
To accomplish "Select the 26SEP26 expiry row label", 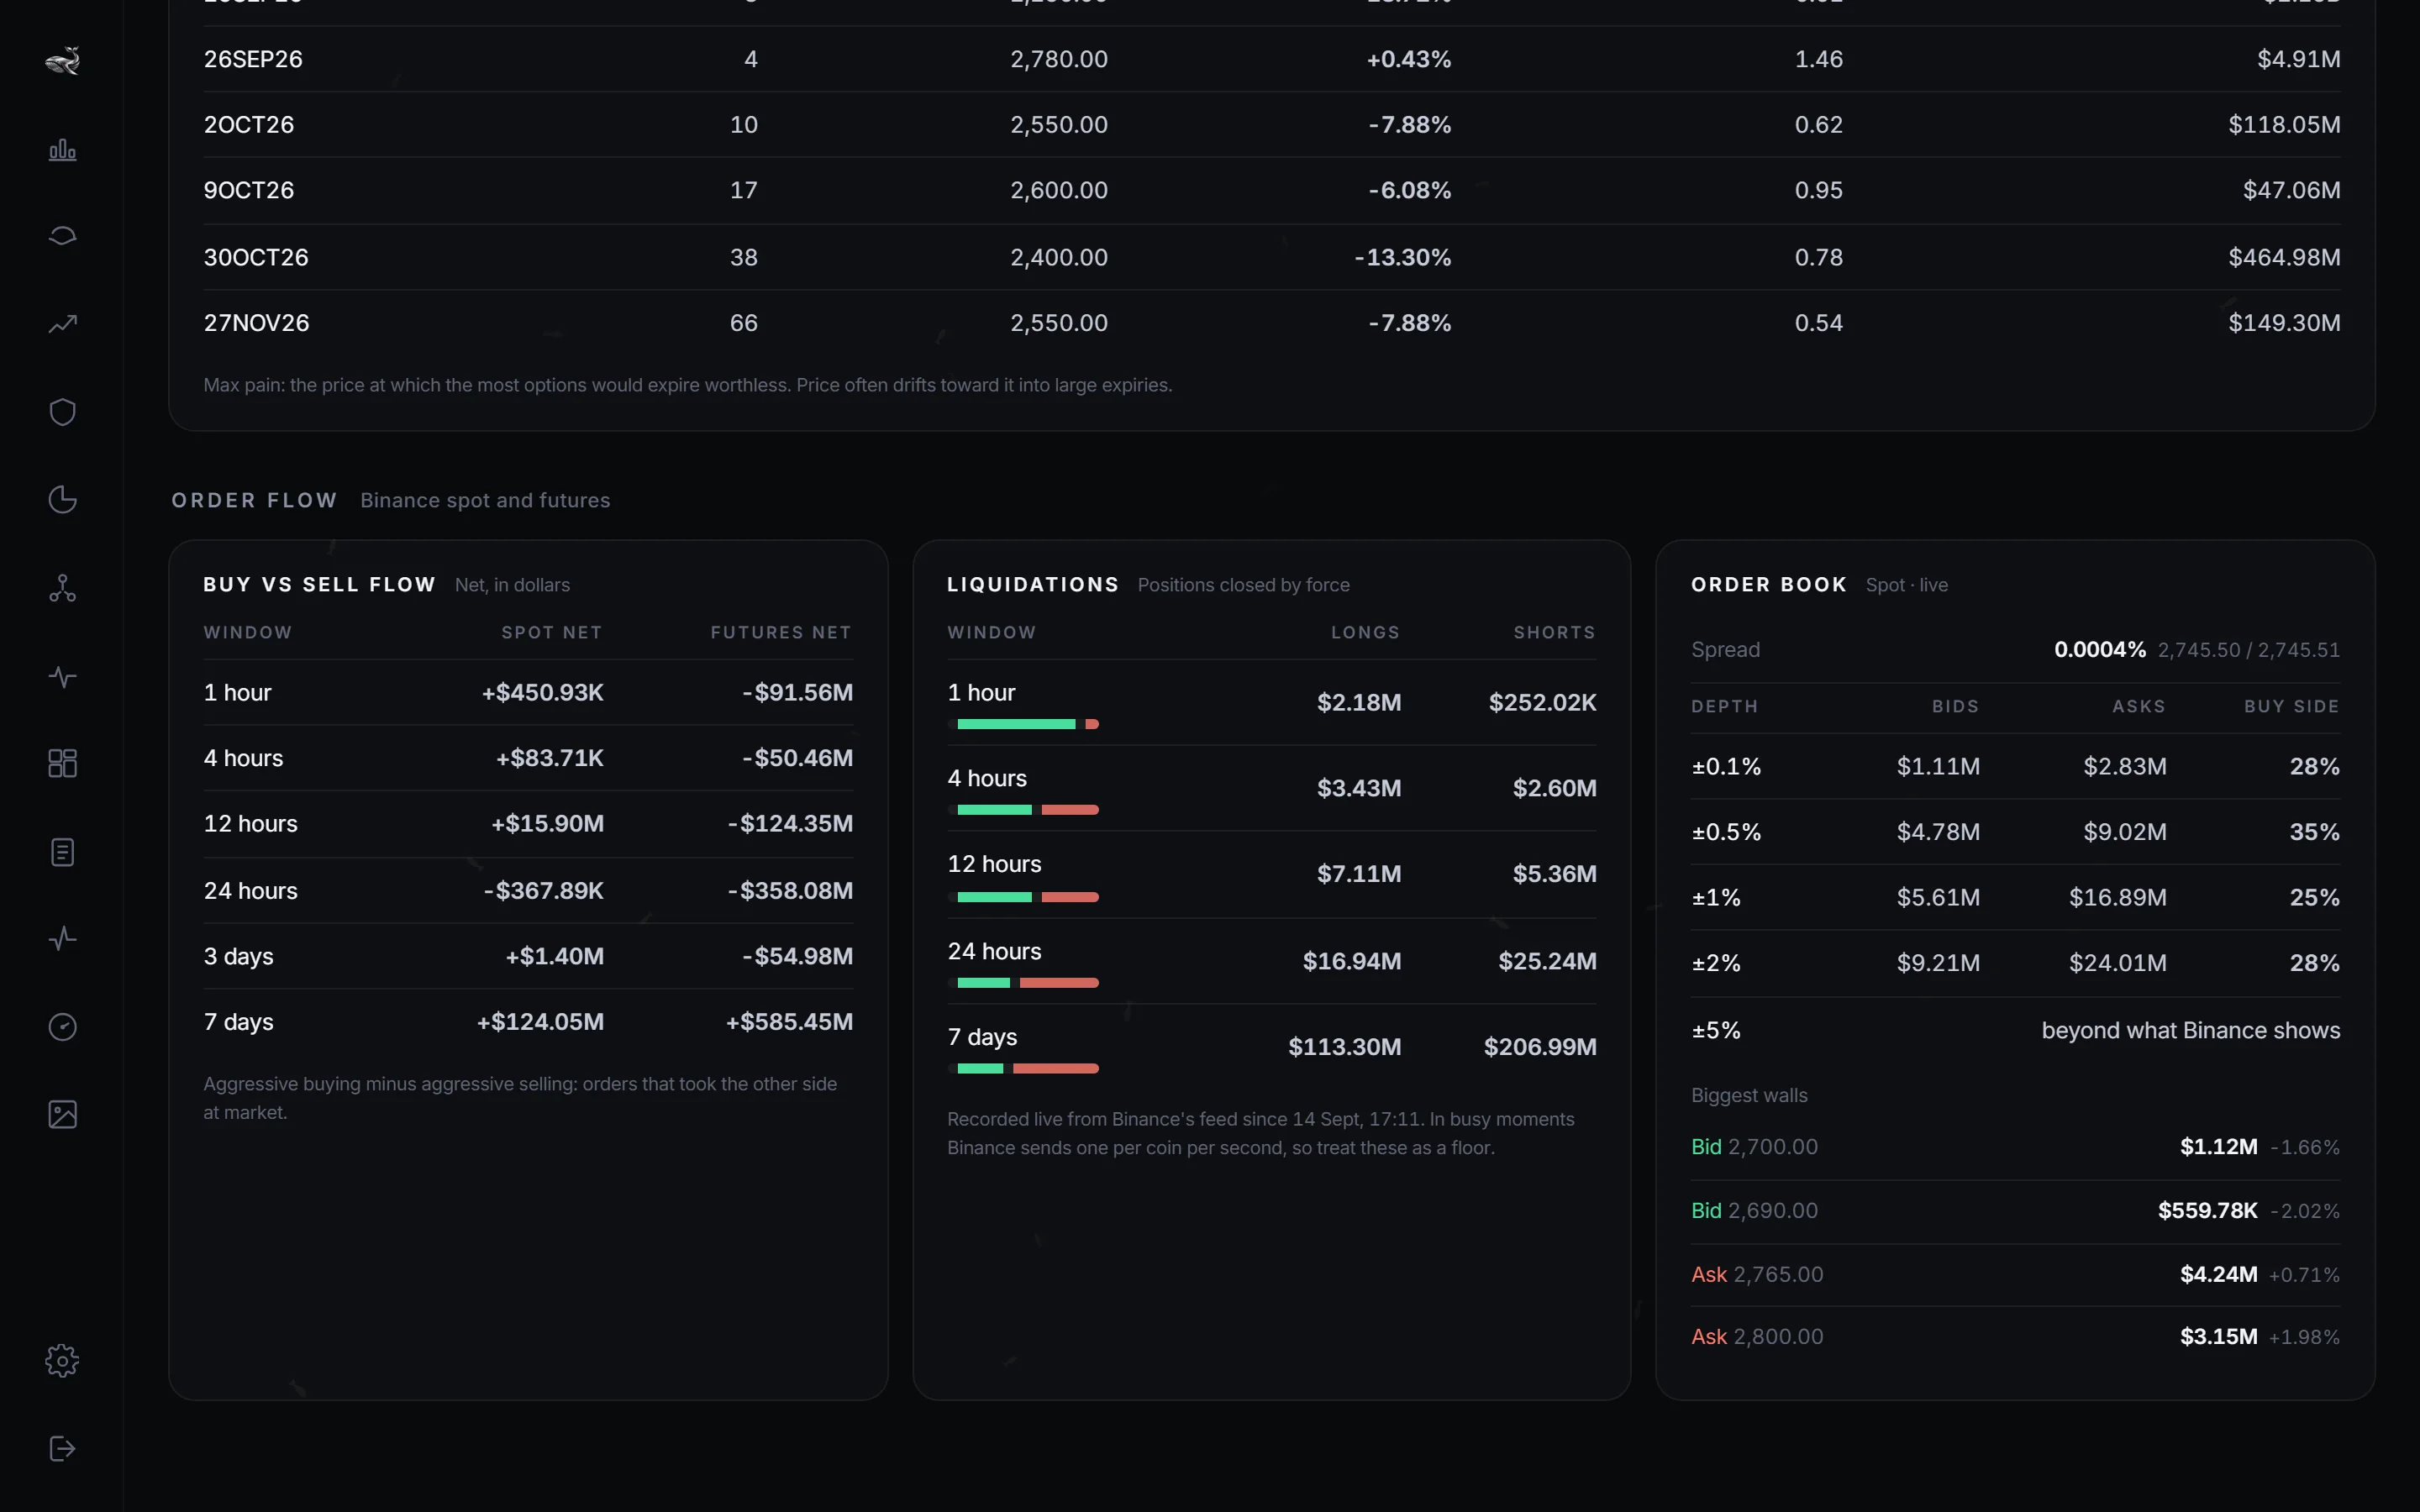I will click(253, 59).
